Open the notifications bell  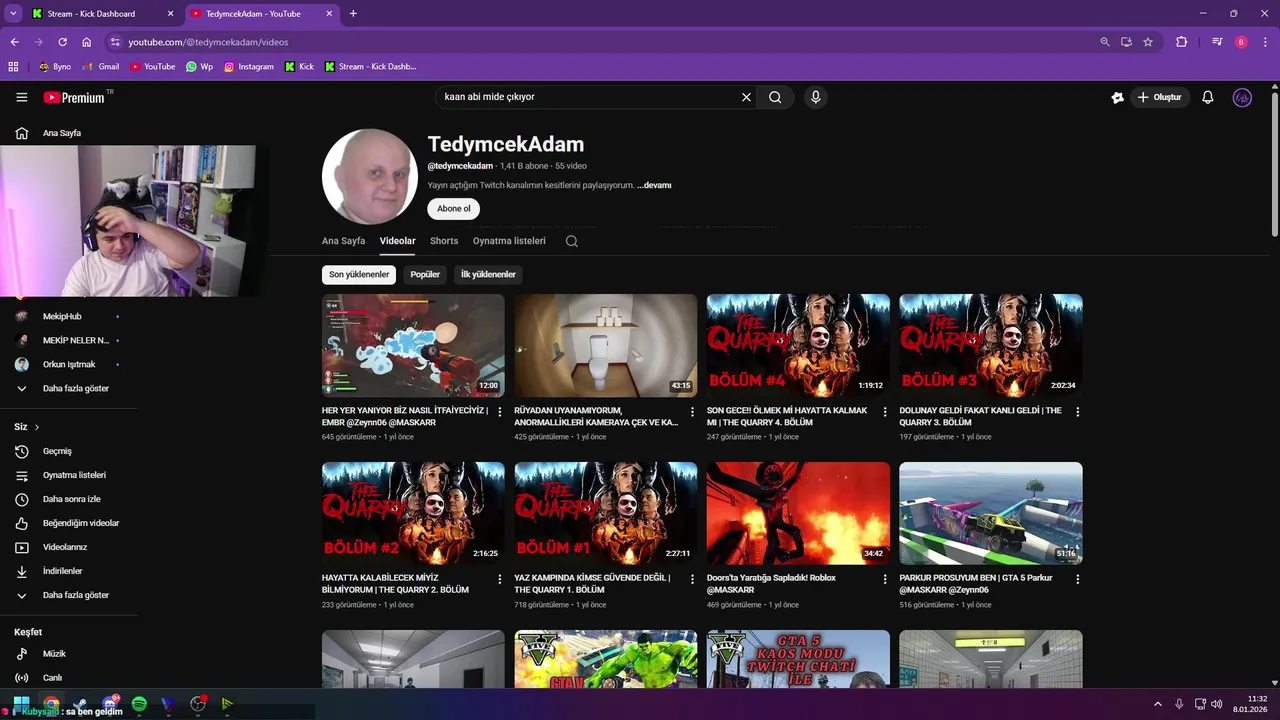point(1208,97)
